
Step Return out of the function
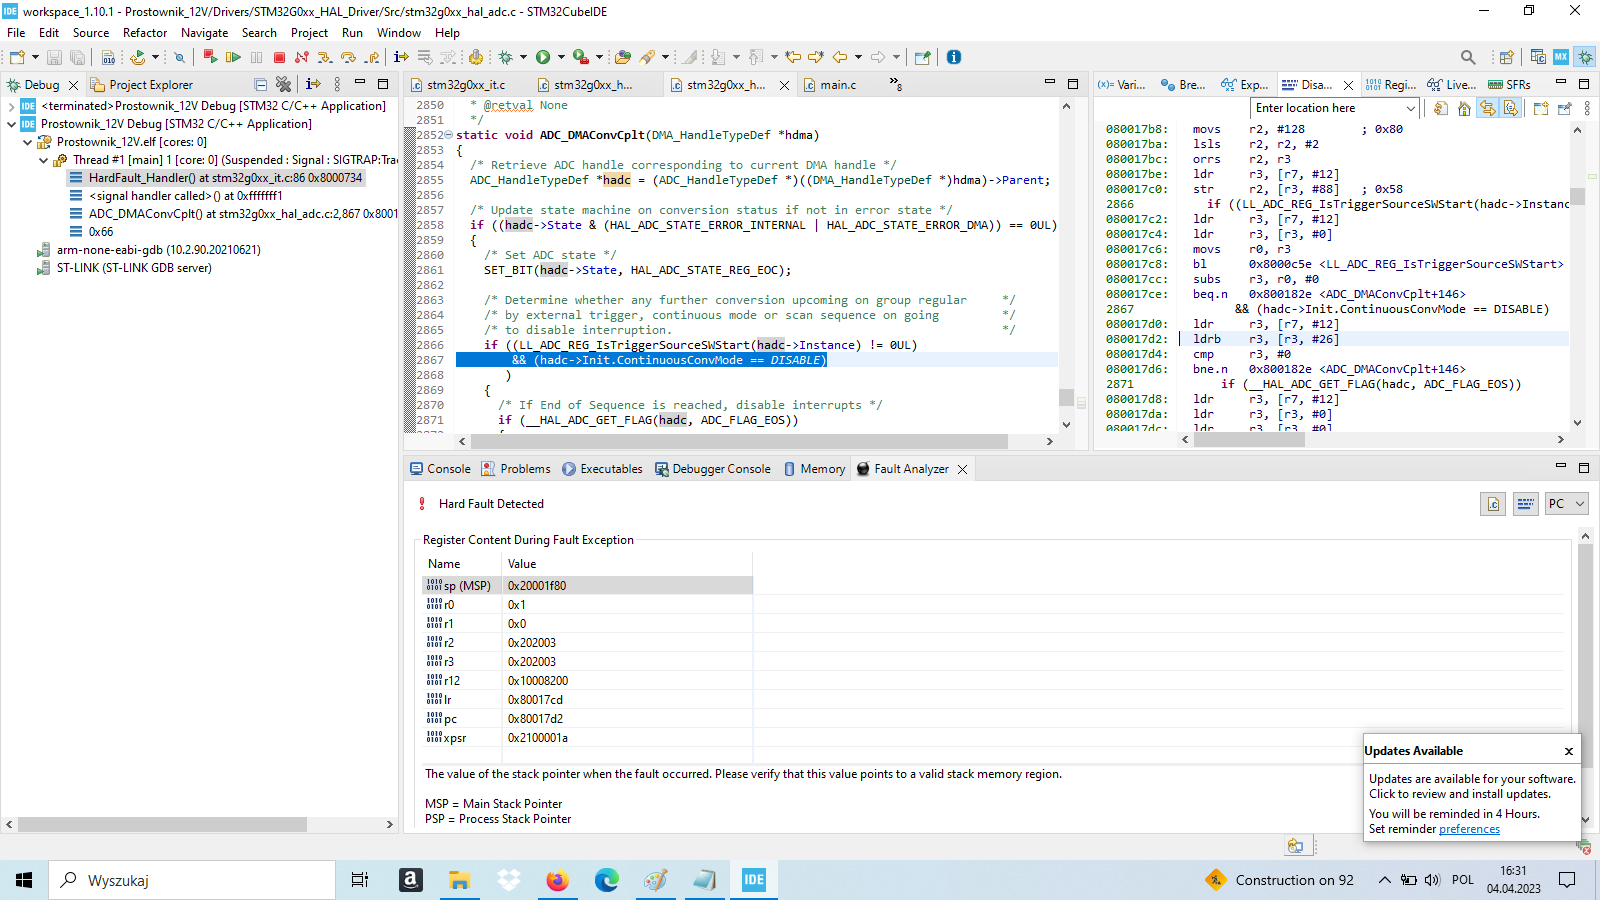click(371, 57)
